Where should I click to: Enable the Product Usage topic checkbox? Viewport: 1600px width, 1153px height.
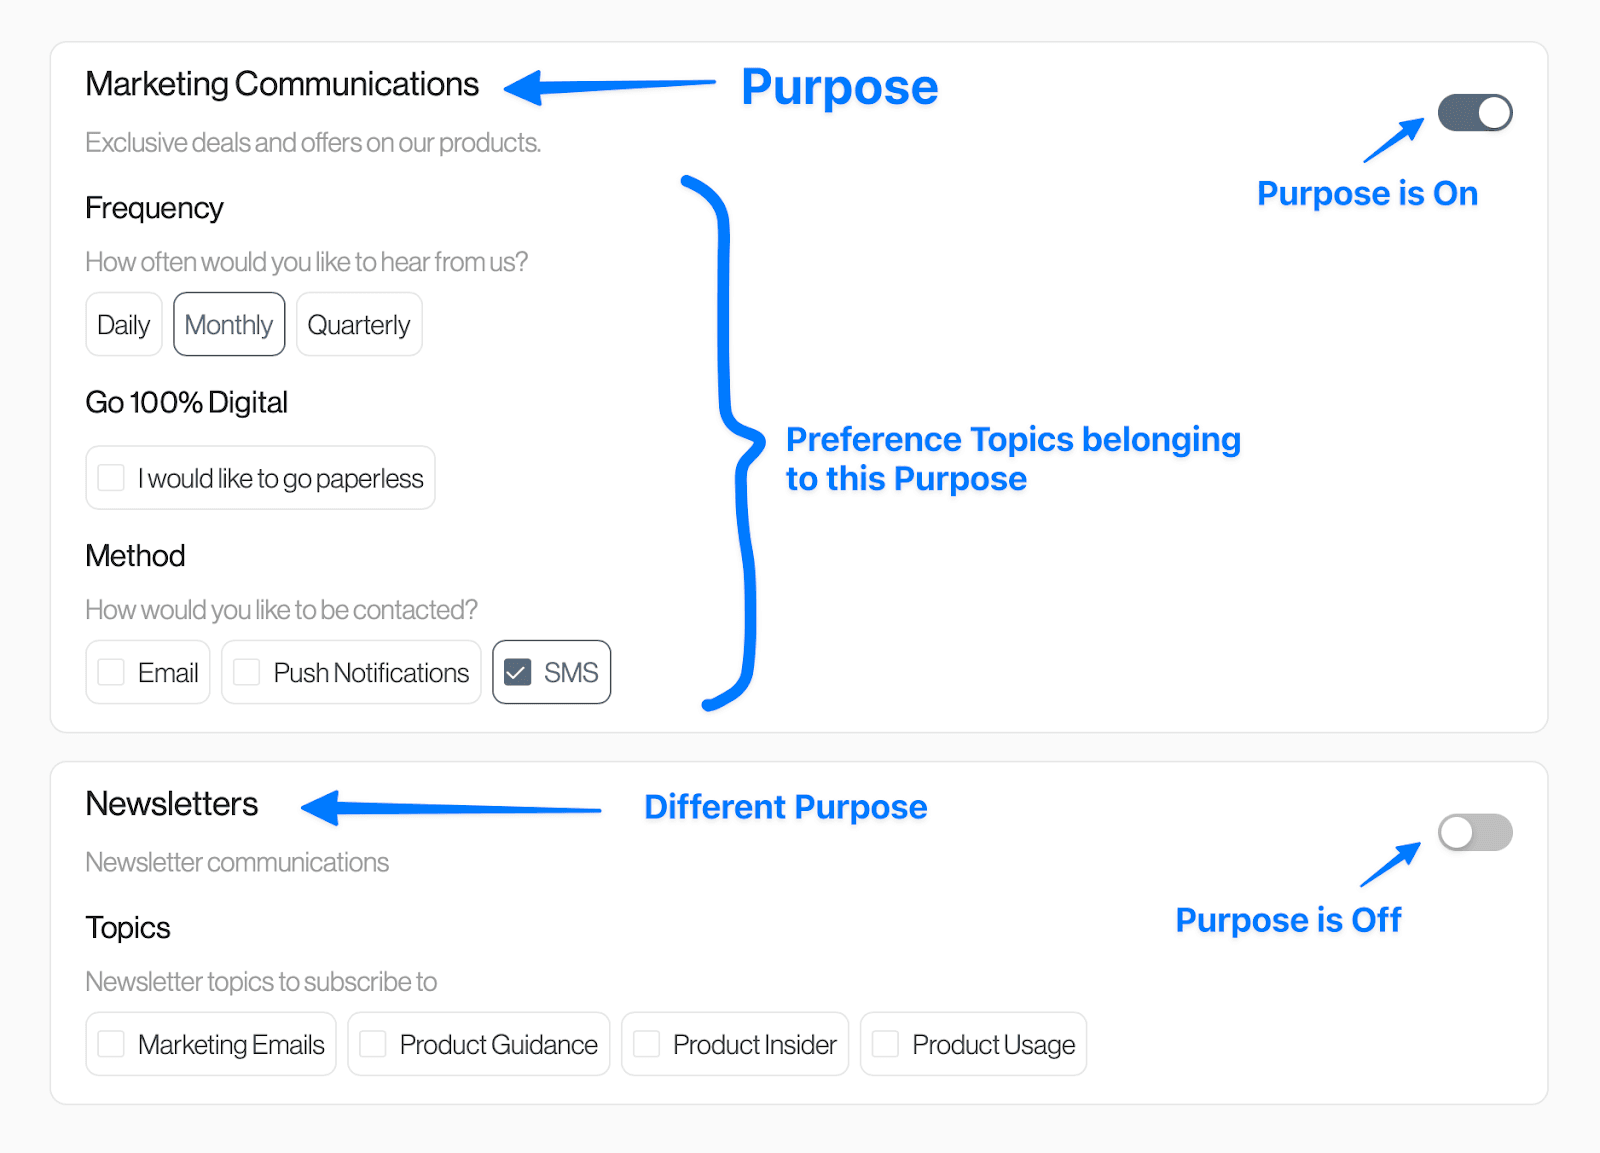click(x=884, y=1043)
